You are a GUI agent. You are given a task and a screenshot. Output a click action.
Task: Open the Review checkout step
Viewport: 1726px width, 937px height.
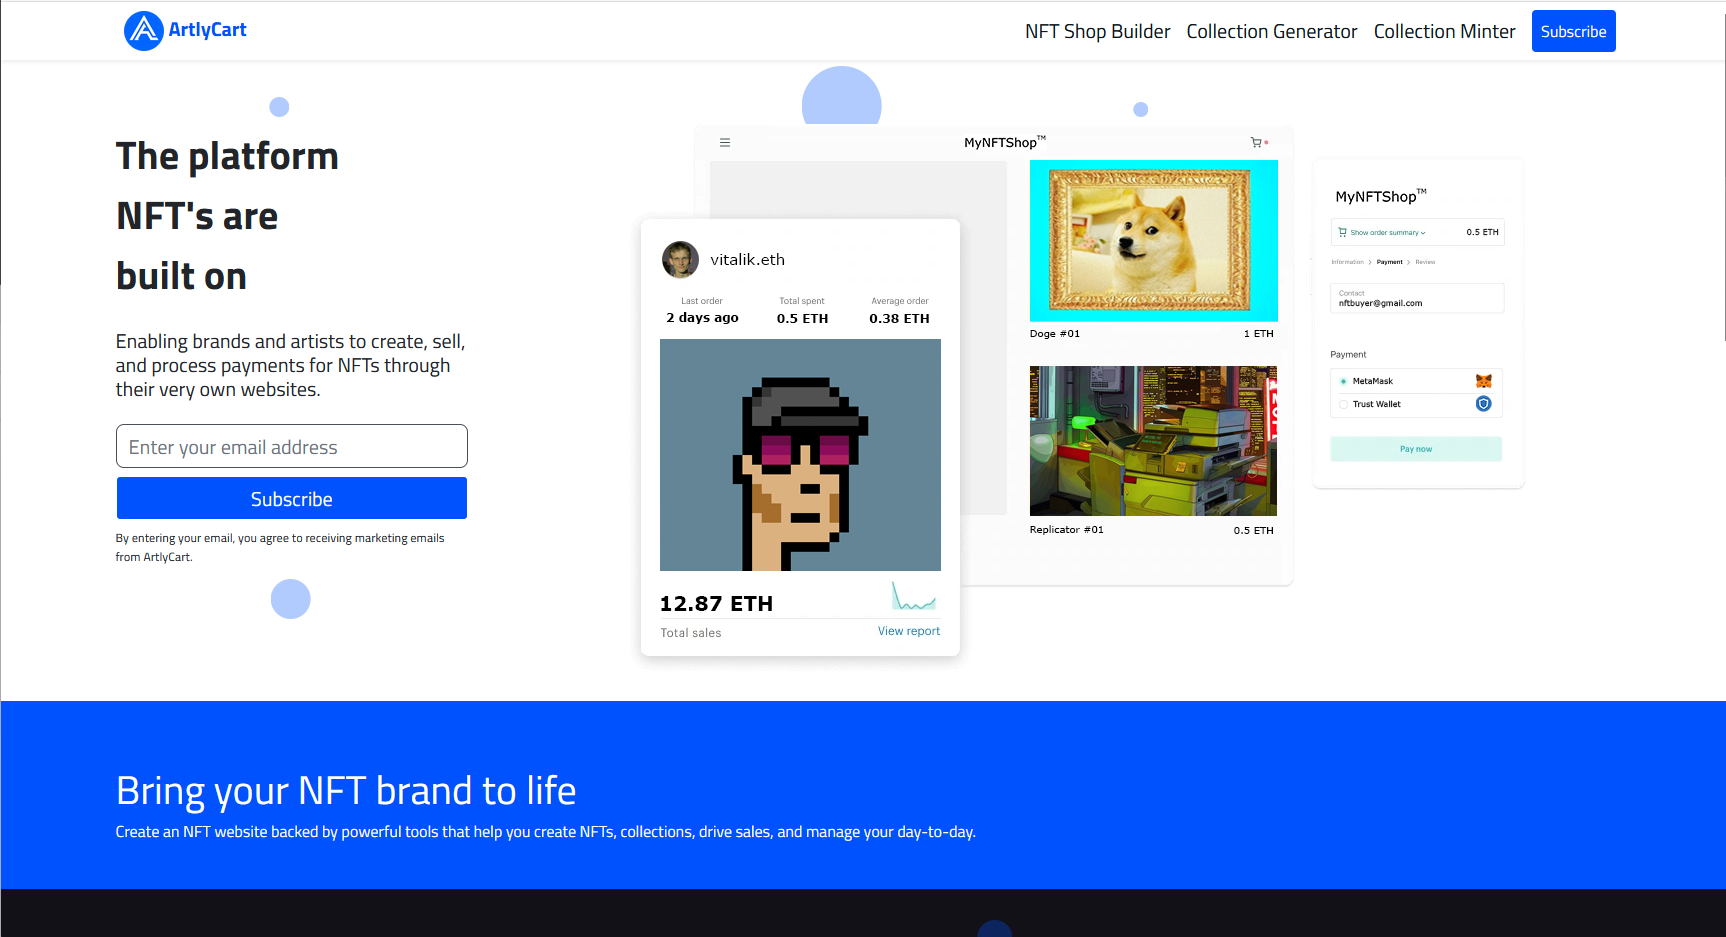coord(1425,261)
